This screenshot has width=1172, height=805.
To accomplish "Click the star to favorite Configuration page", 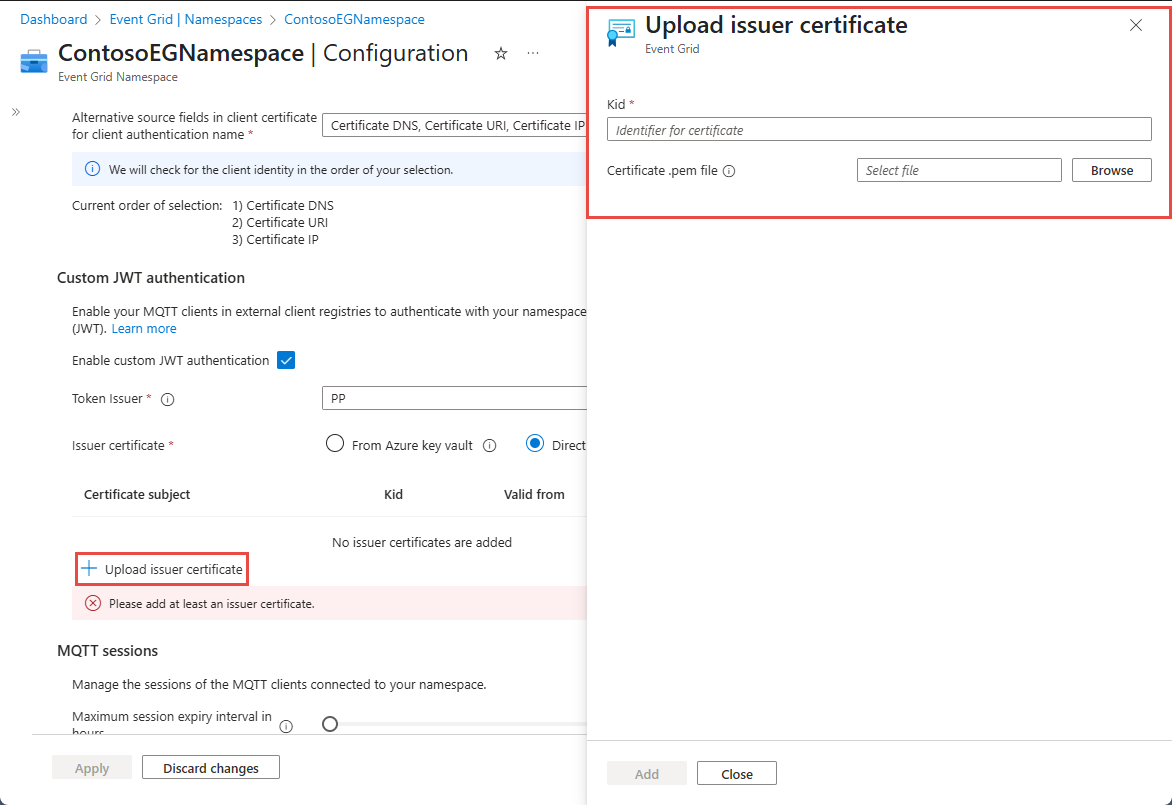I will pos(500,54).
